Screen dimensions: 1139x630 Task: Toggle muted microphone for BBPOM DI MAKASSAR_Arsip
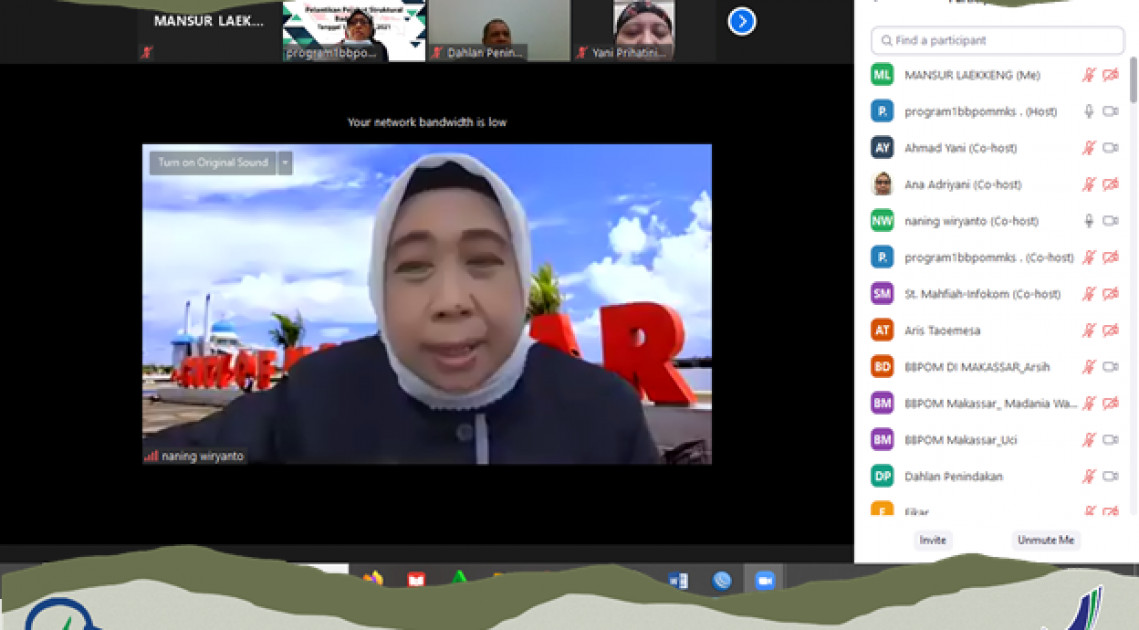point(1088,366)
